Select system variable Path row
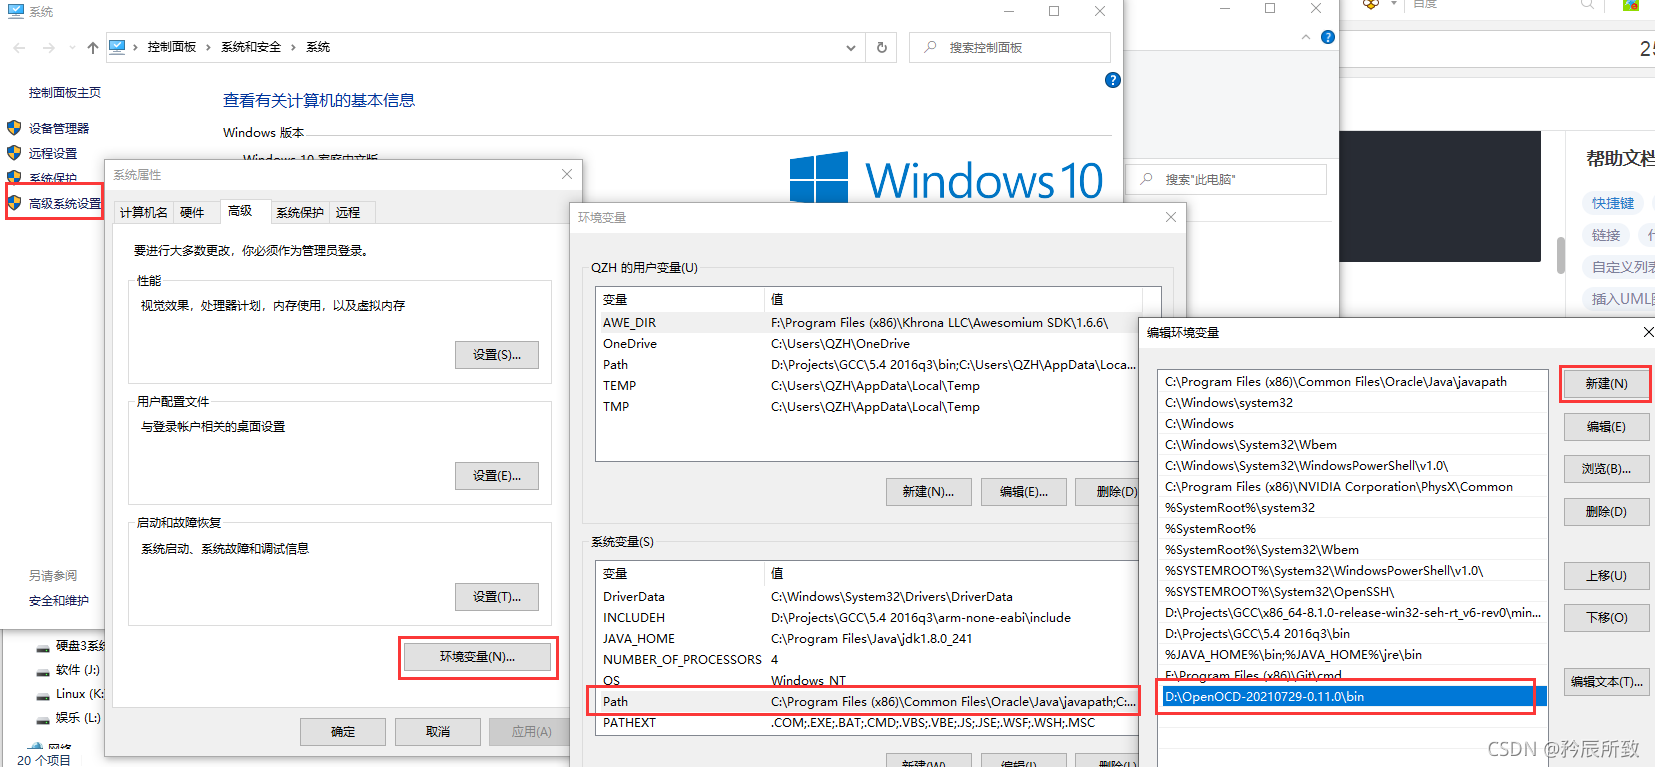 (868, 701)
